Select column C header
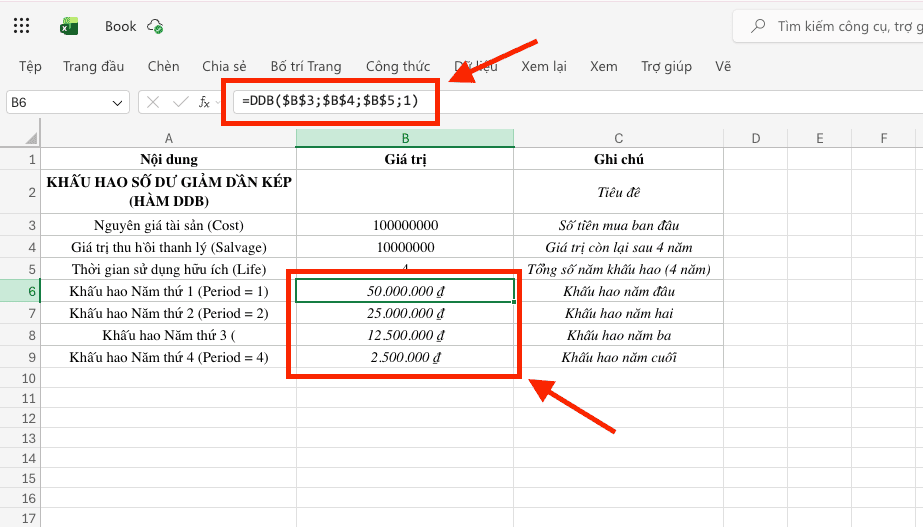The width and height of the screenshot is (923, 527). point(619,138)
